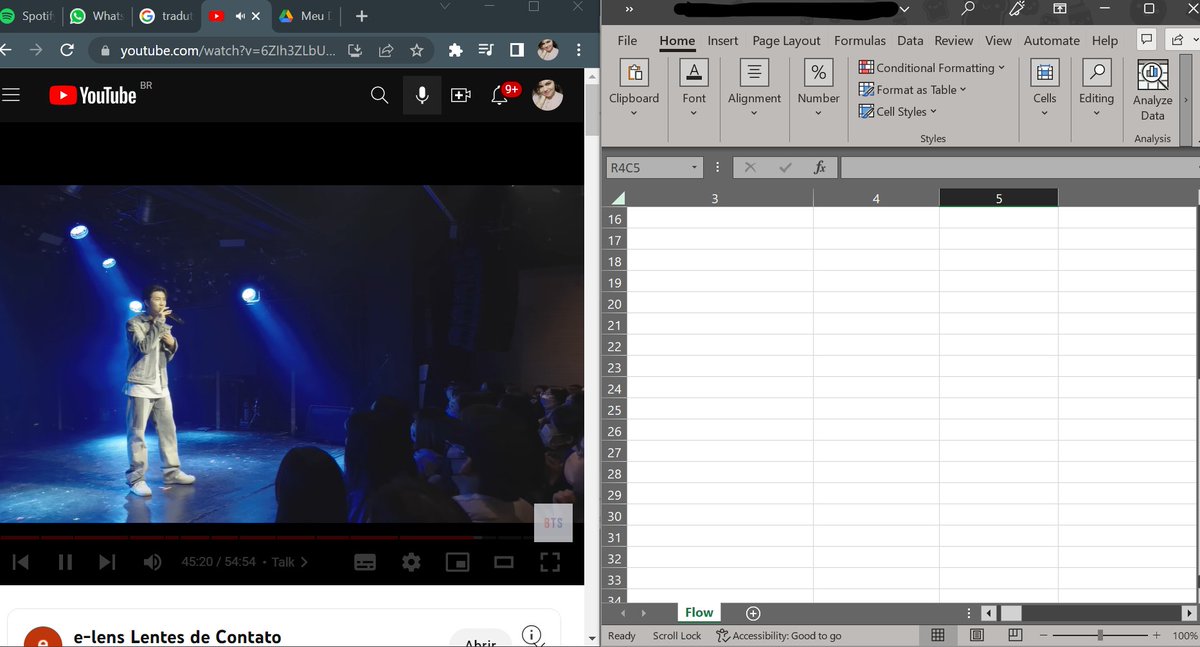Go to the previous video
1200x647 pixels.
pos(21,562)
